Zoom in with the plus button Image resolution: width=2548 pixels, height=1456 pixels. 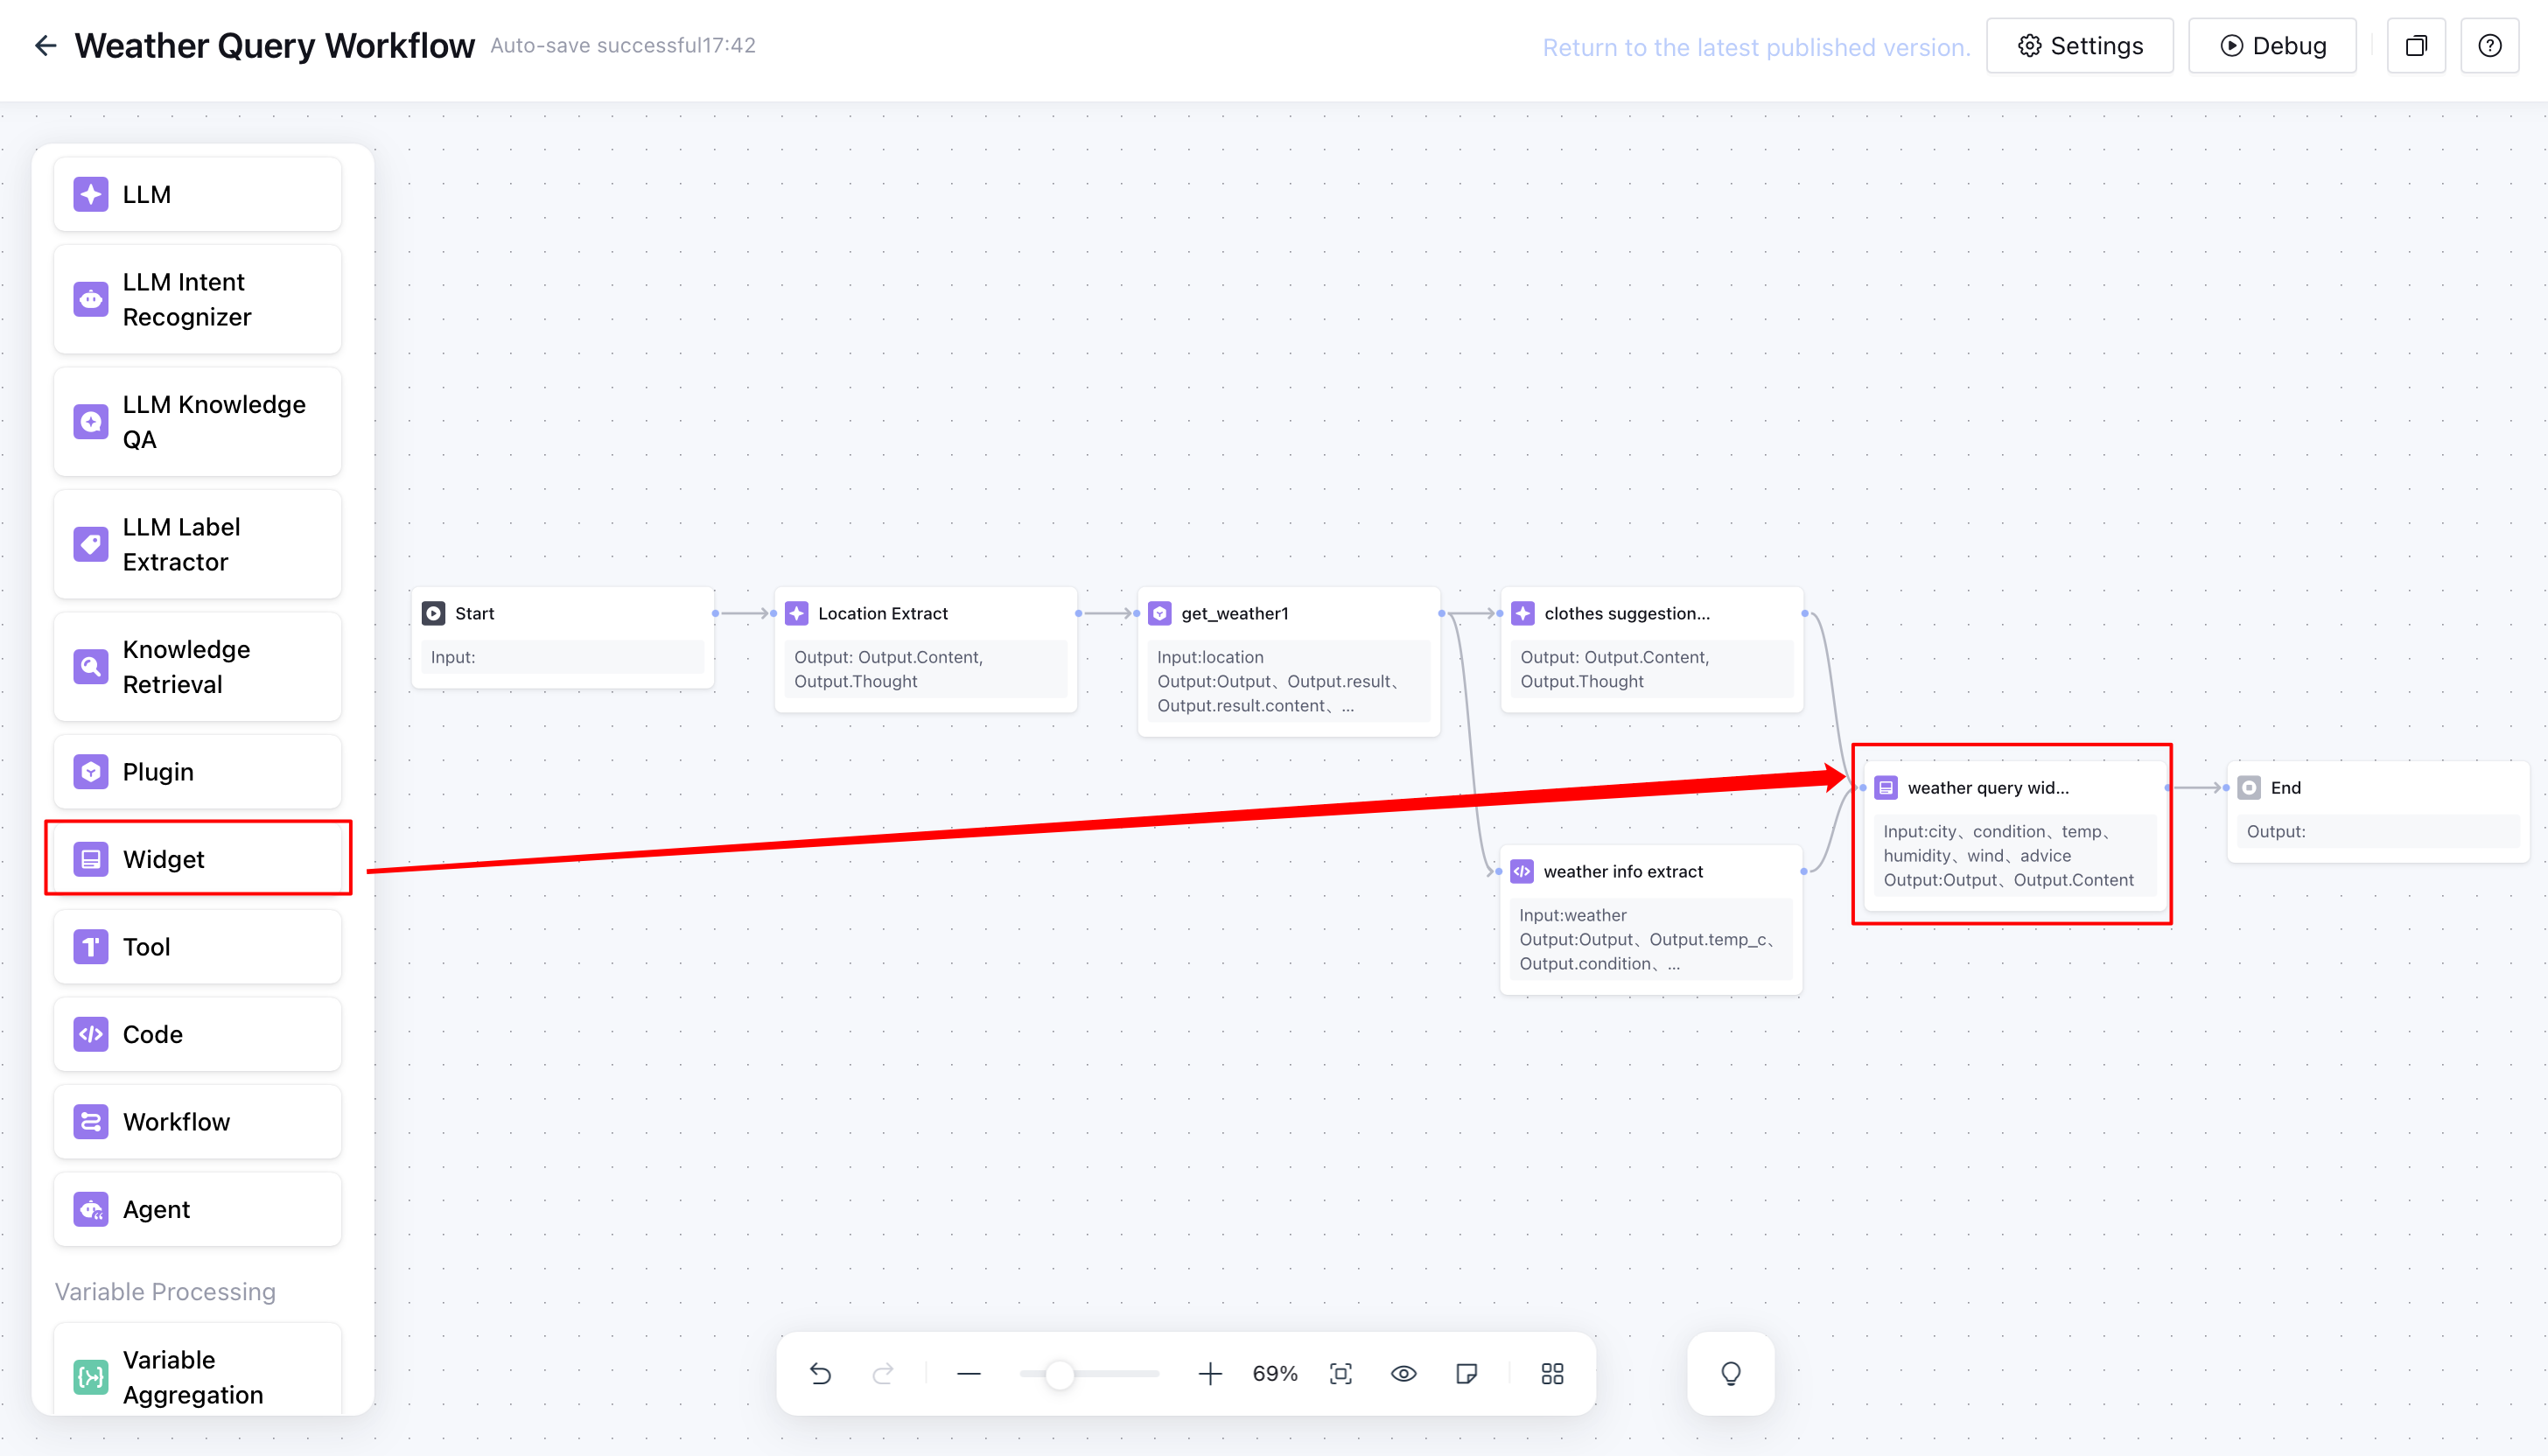(x=1210, y=1374)
